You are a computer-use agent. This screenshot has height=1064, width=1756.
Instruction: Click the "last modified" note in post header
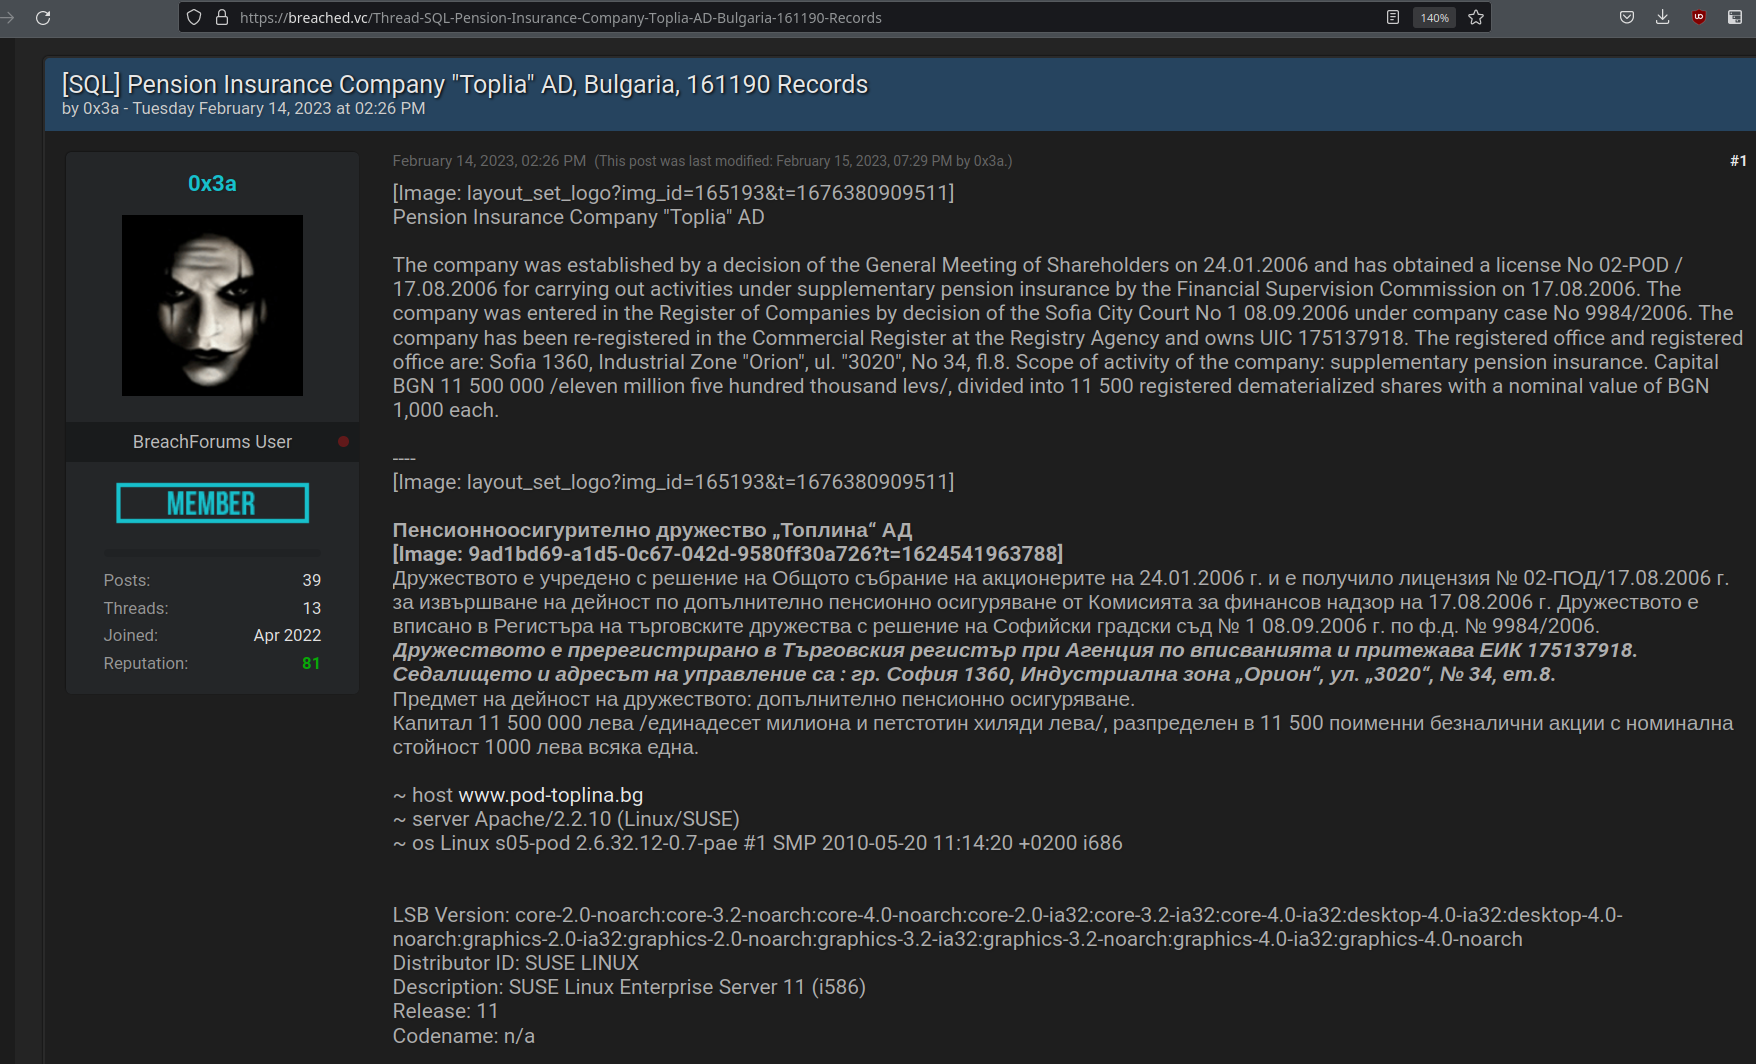tap(804, 161)
